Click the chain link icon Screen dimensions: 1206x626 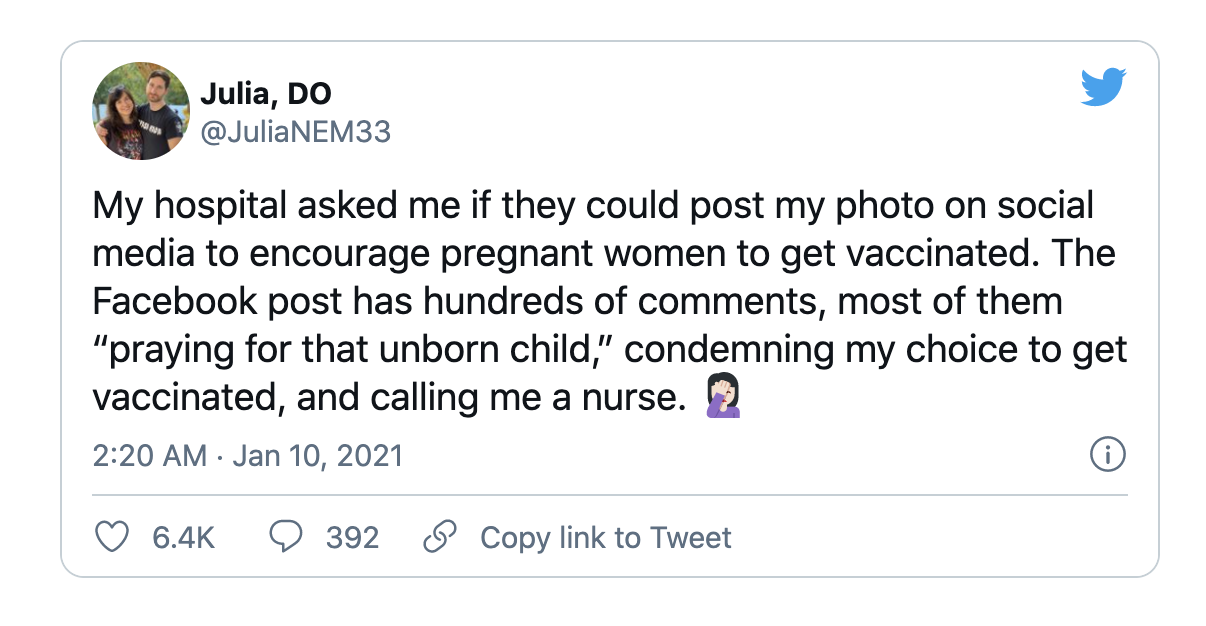pyautogui.click(x=440, y=538)
